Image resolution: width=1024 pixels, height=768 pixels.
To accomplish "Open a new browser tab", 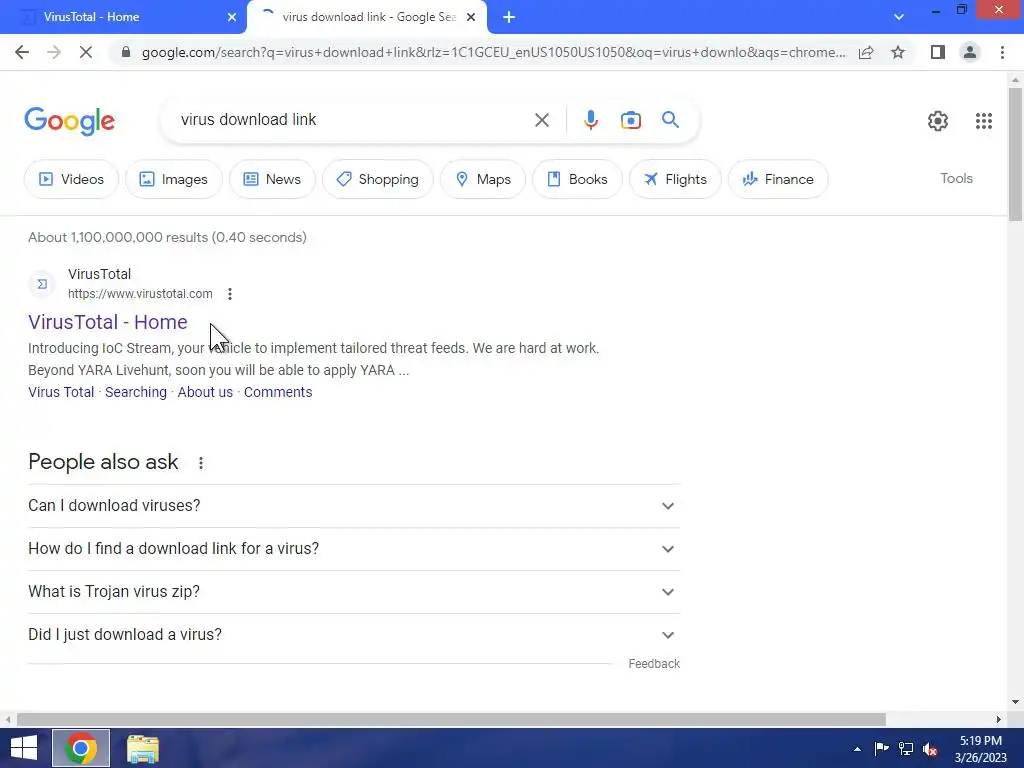I will [x=509, y=17].
